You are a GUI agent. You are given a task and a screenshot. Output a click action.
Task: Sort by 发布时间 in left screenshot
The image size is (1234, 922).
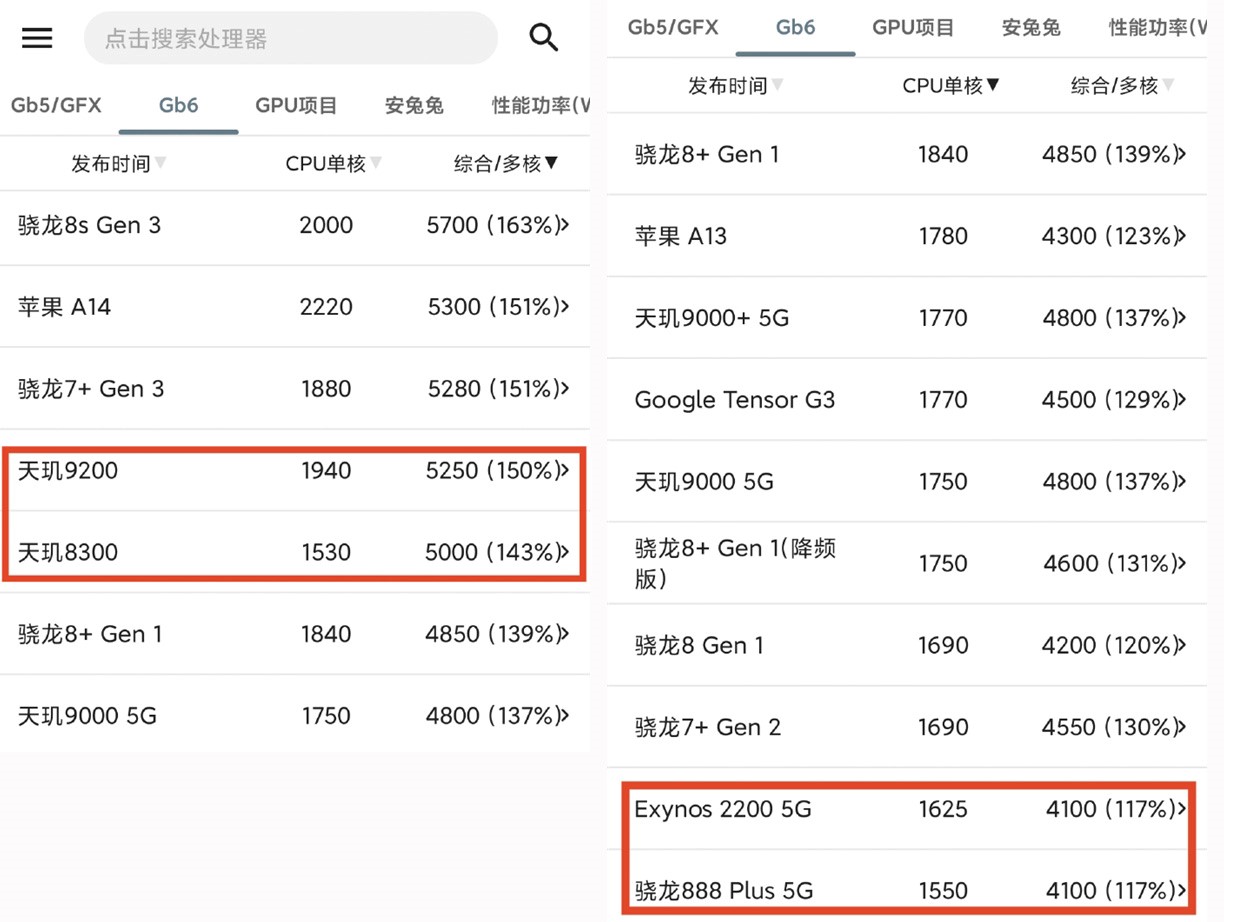118,164
